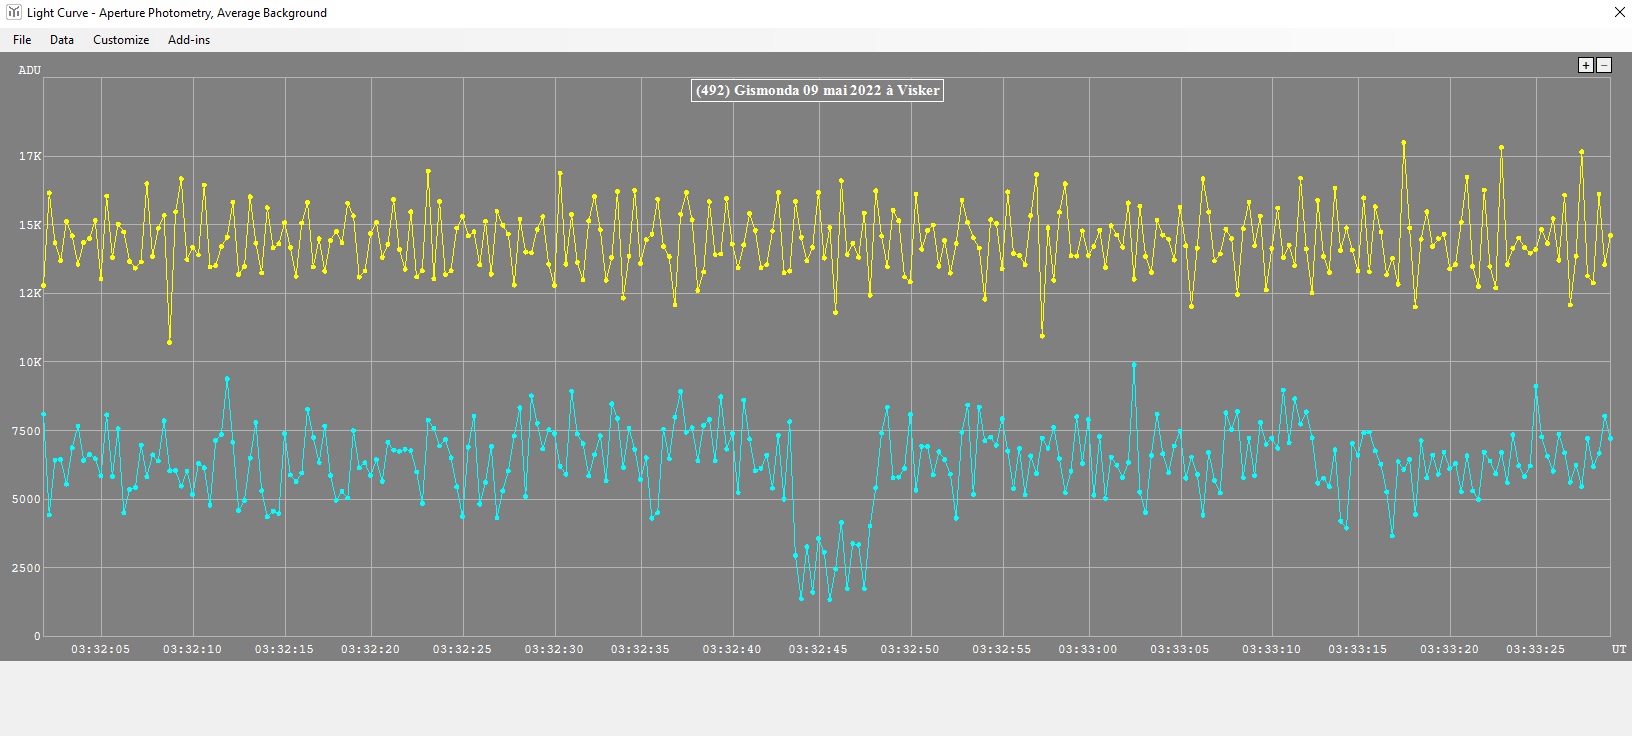Click the 03:32:45 time tick label

coord(817,649)
